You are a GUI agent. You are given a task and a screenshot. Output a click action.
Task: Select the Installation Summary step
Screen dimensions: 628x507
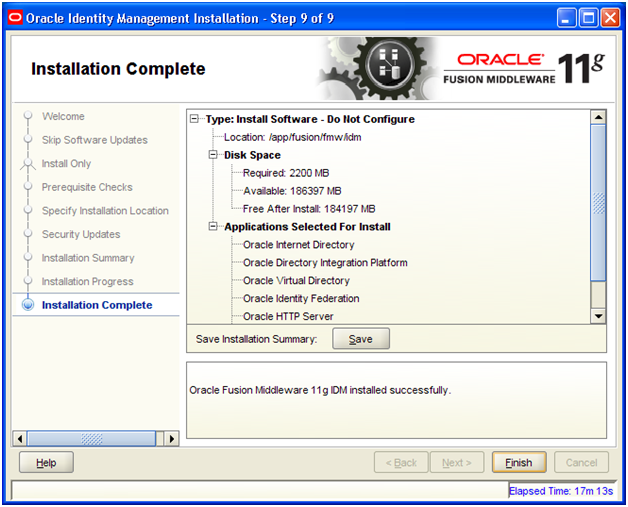pyautogui.click(x=88, y=258)
